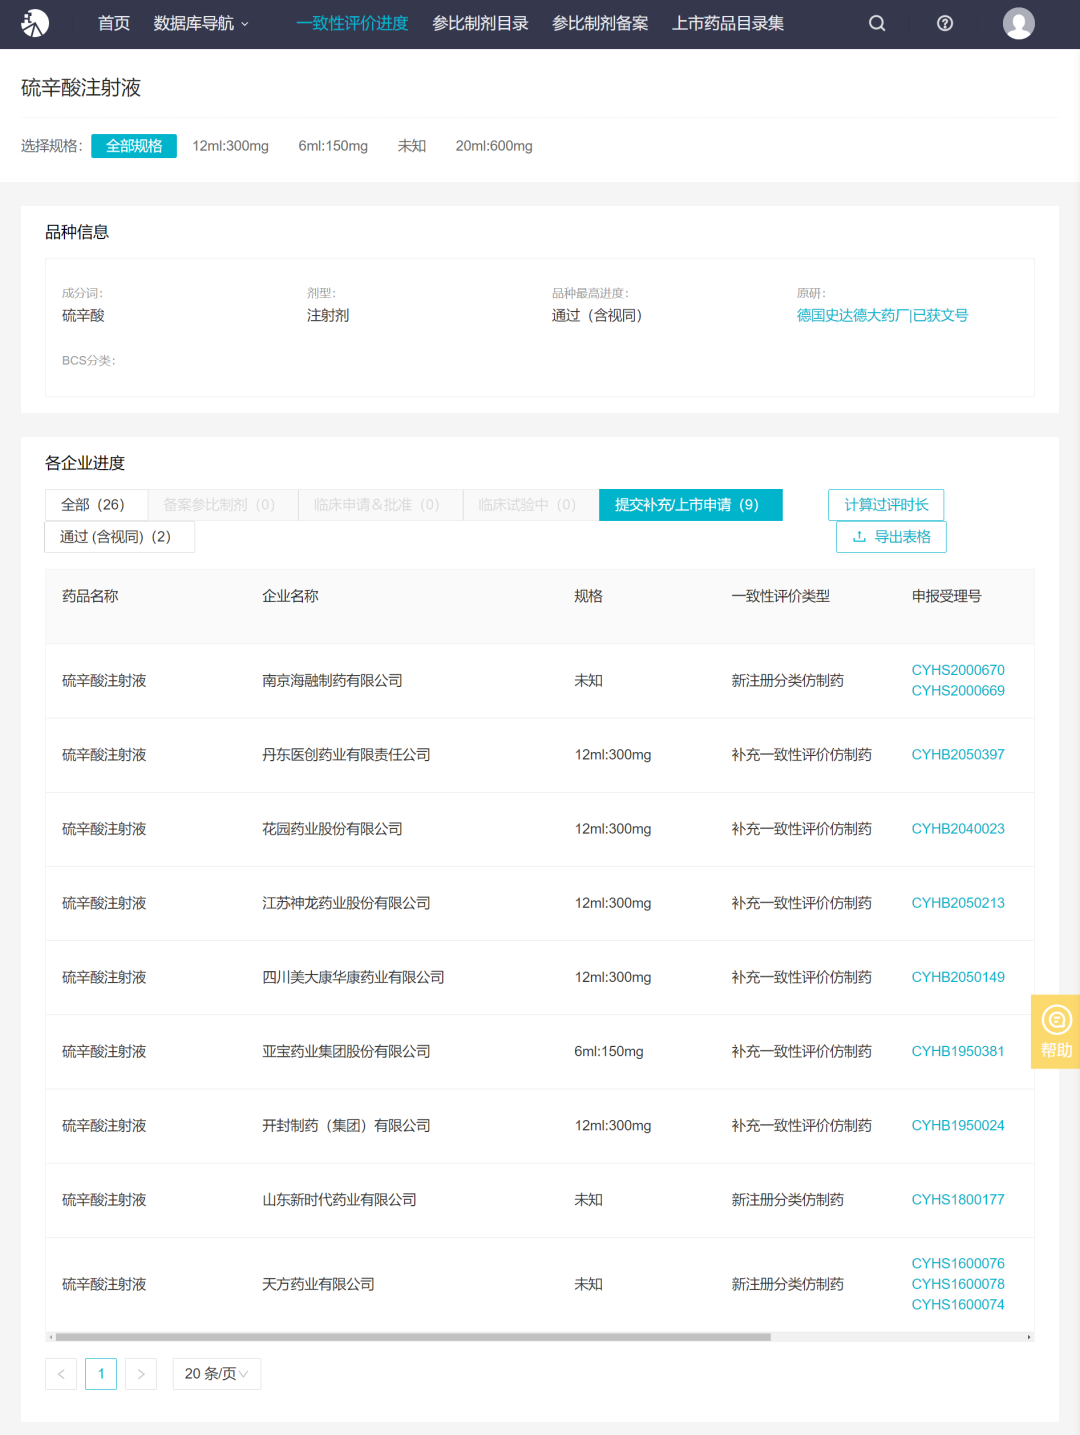Click 临床试验中 (0) tab
The image size is (1080, 1435).
(531, 505)
